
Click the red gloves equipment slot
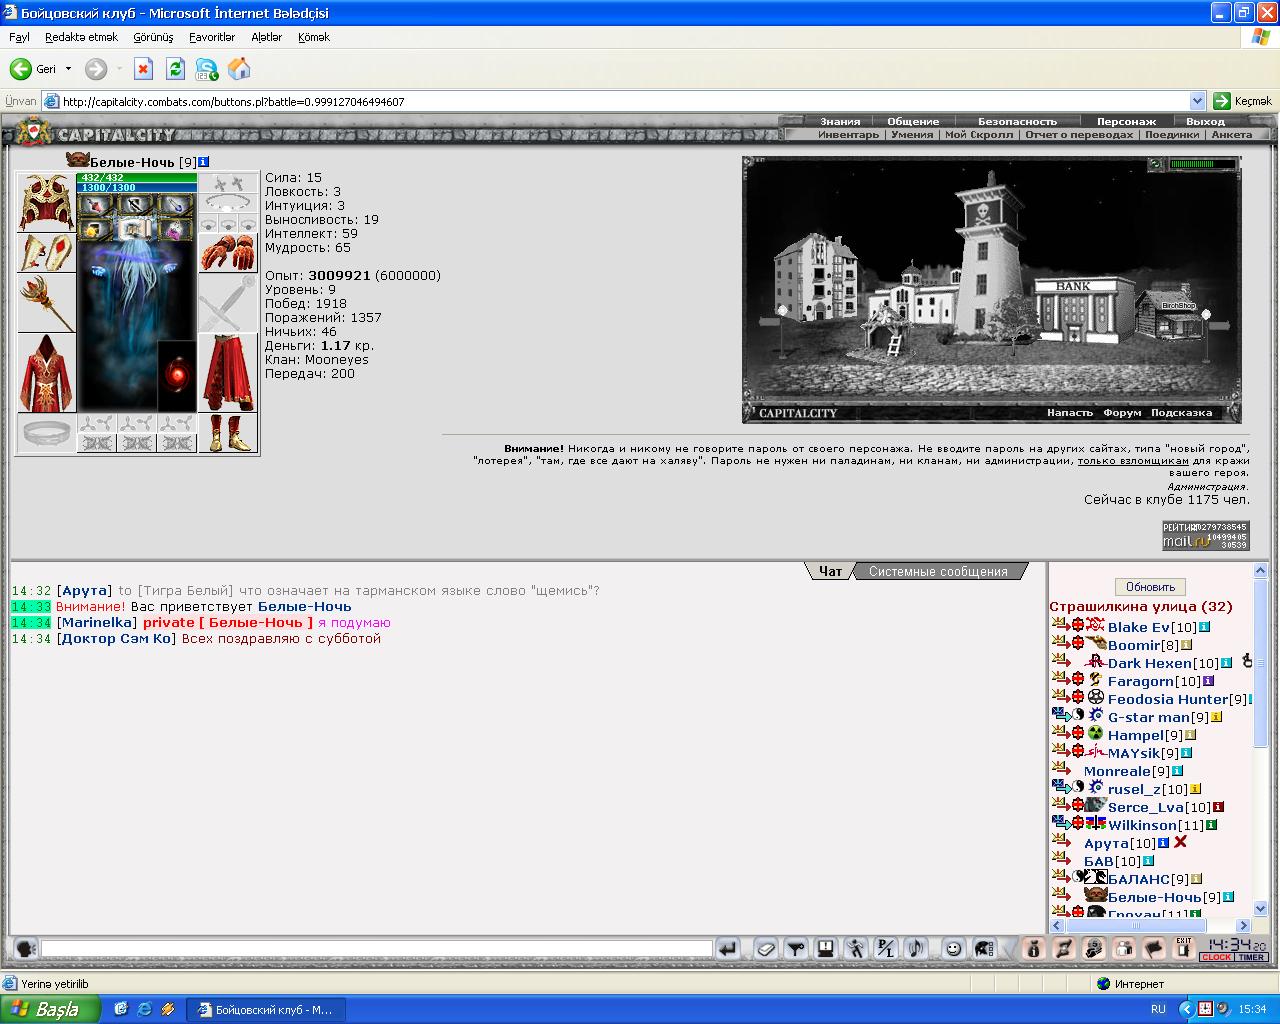pos(227,253)
